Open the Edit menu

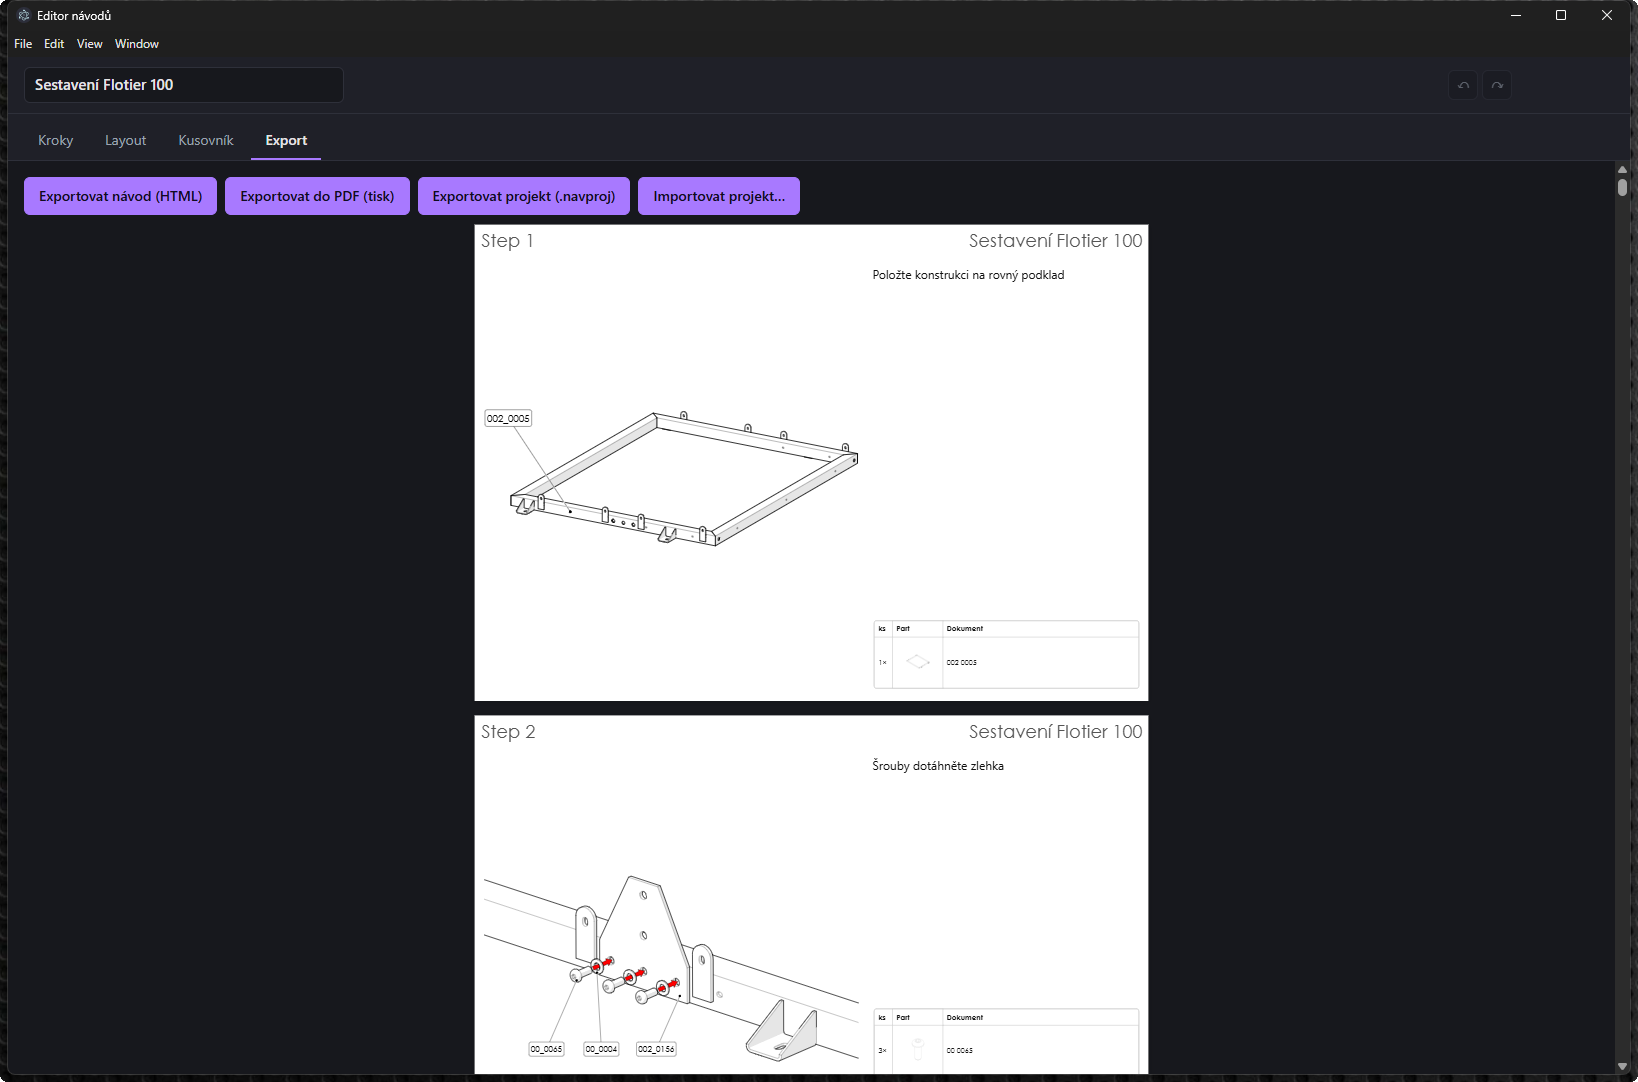click(54, 44)
